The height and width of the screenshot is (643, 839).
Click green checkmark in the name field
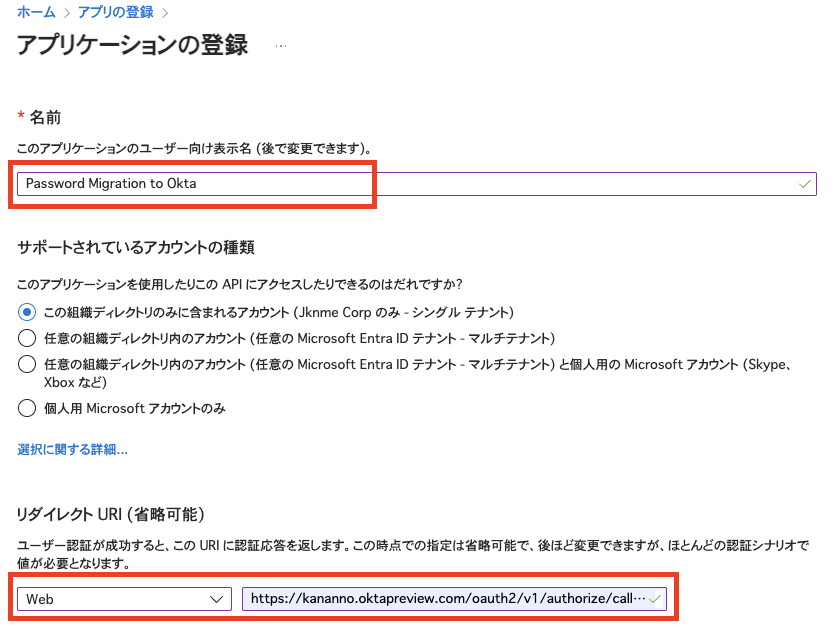pyautogui.click(x=805, y=184)
